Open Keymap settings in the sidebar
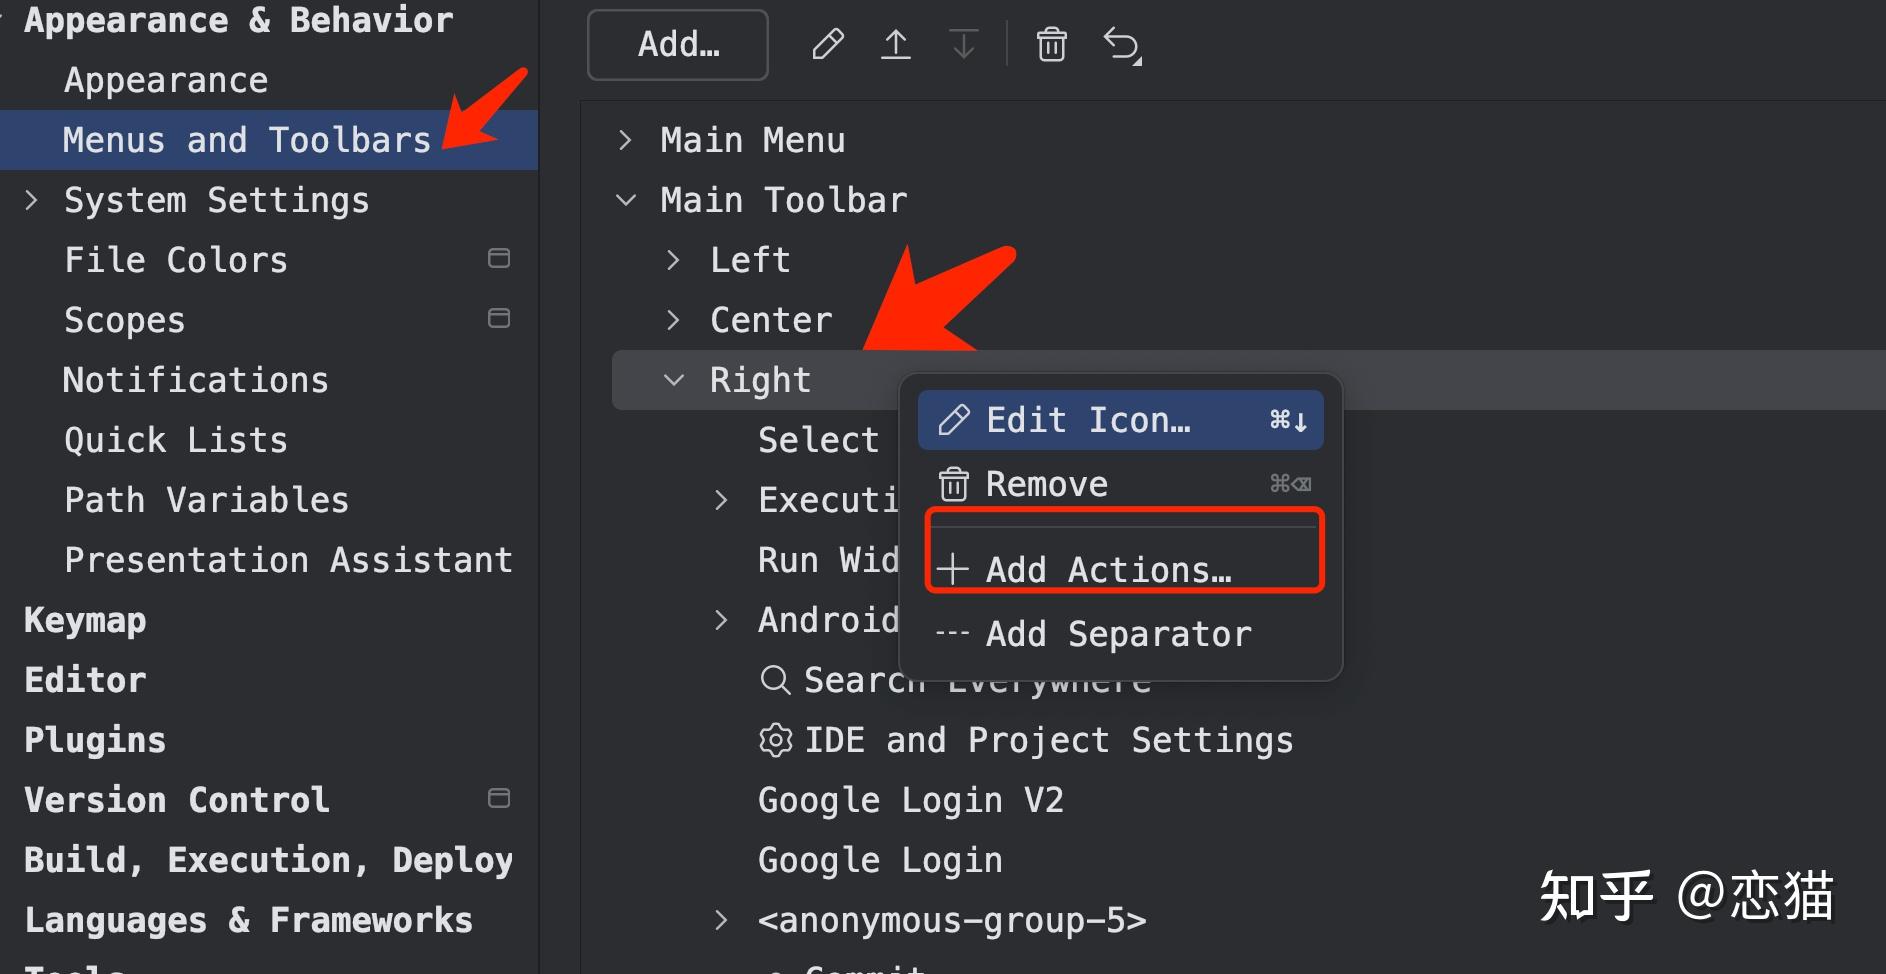Image resolution: width=1886 pixels, height=974 pixels. 85,619
